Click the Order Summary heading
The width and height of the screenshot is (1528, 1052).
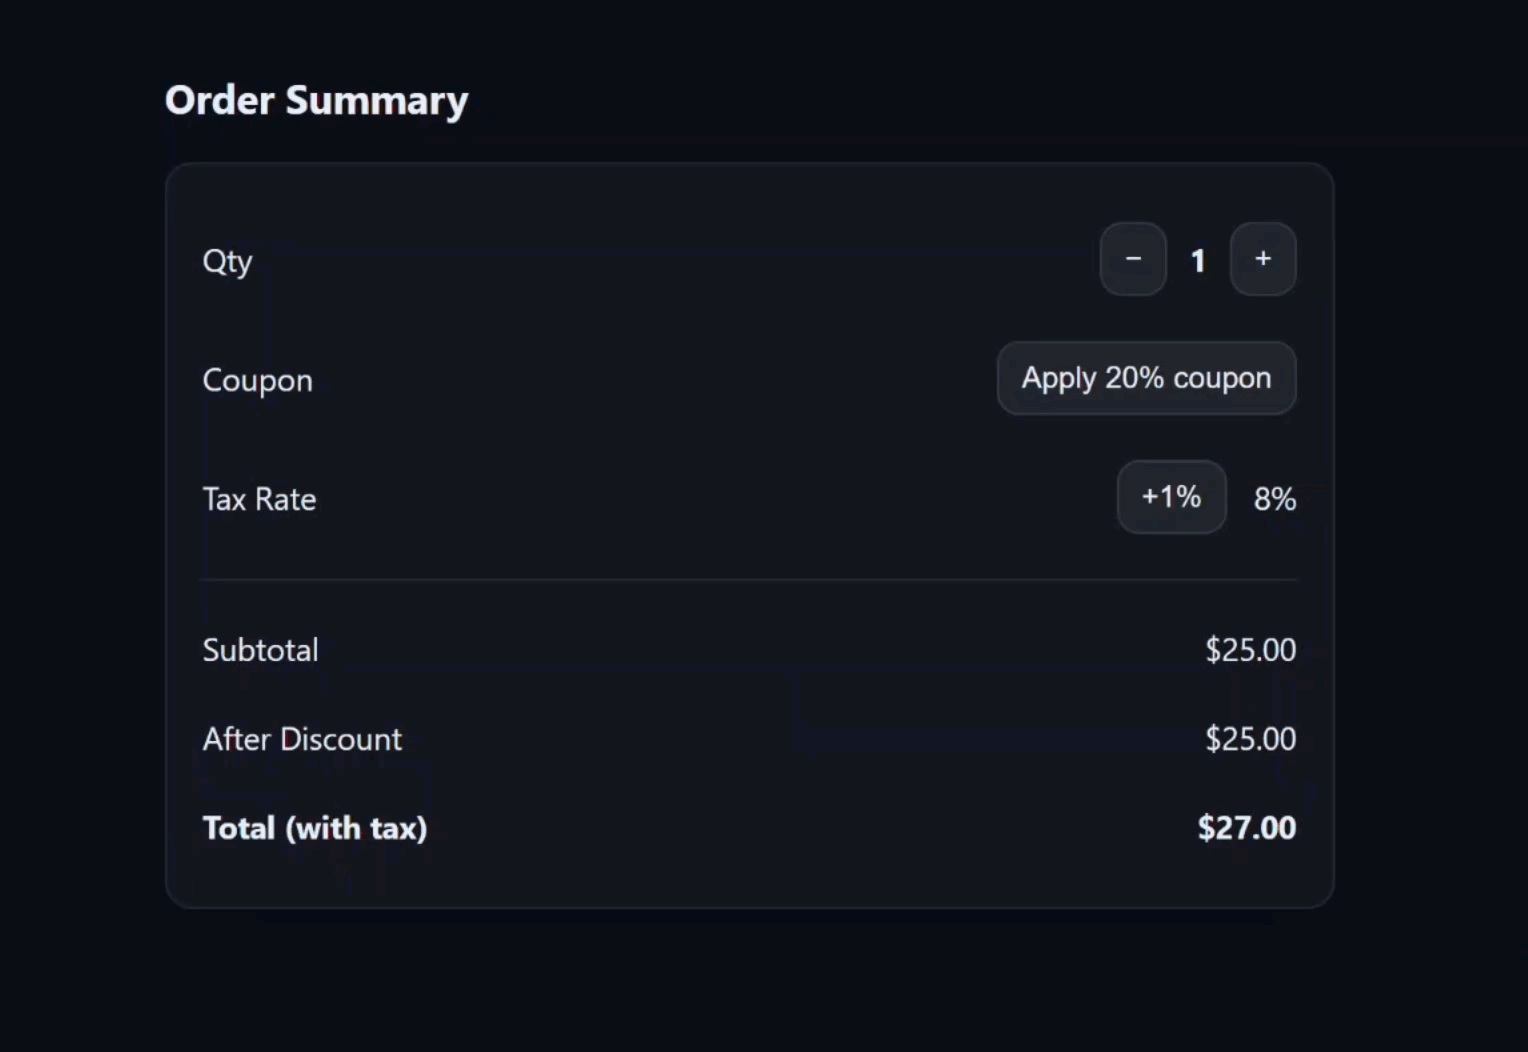tap(316, 100)
